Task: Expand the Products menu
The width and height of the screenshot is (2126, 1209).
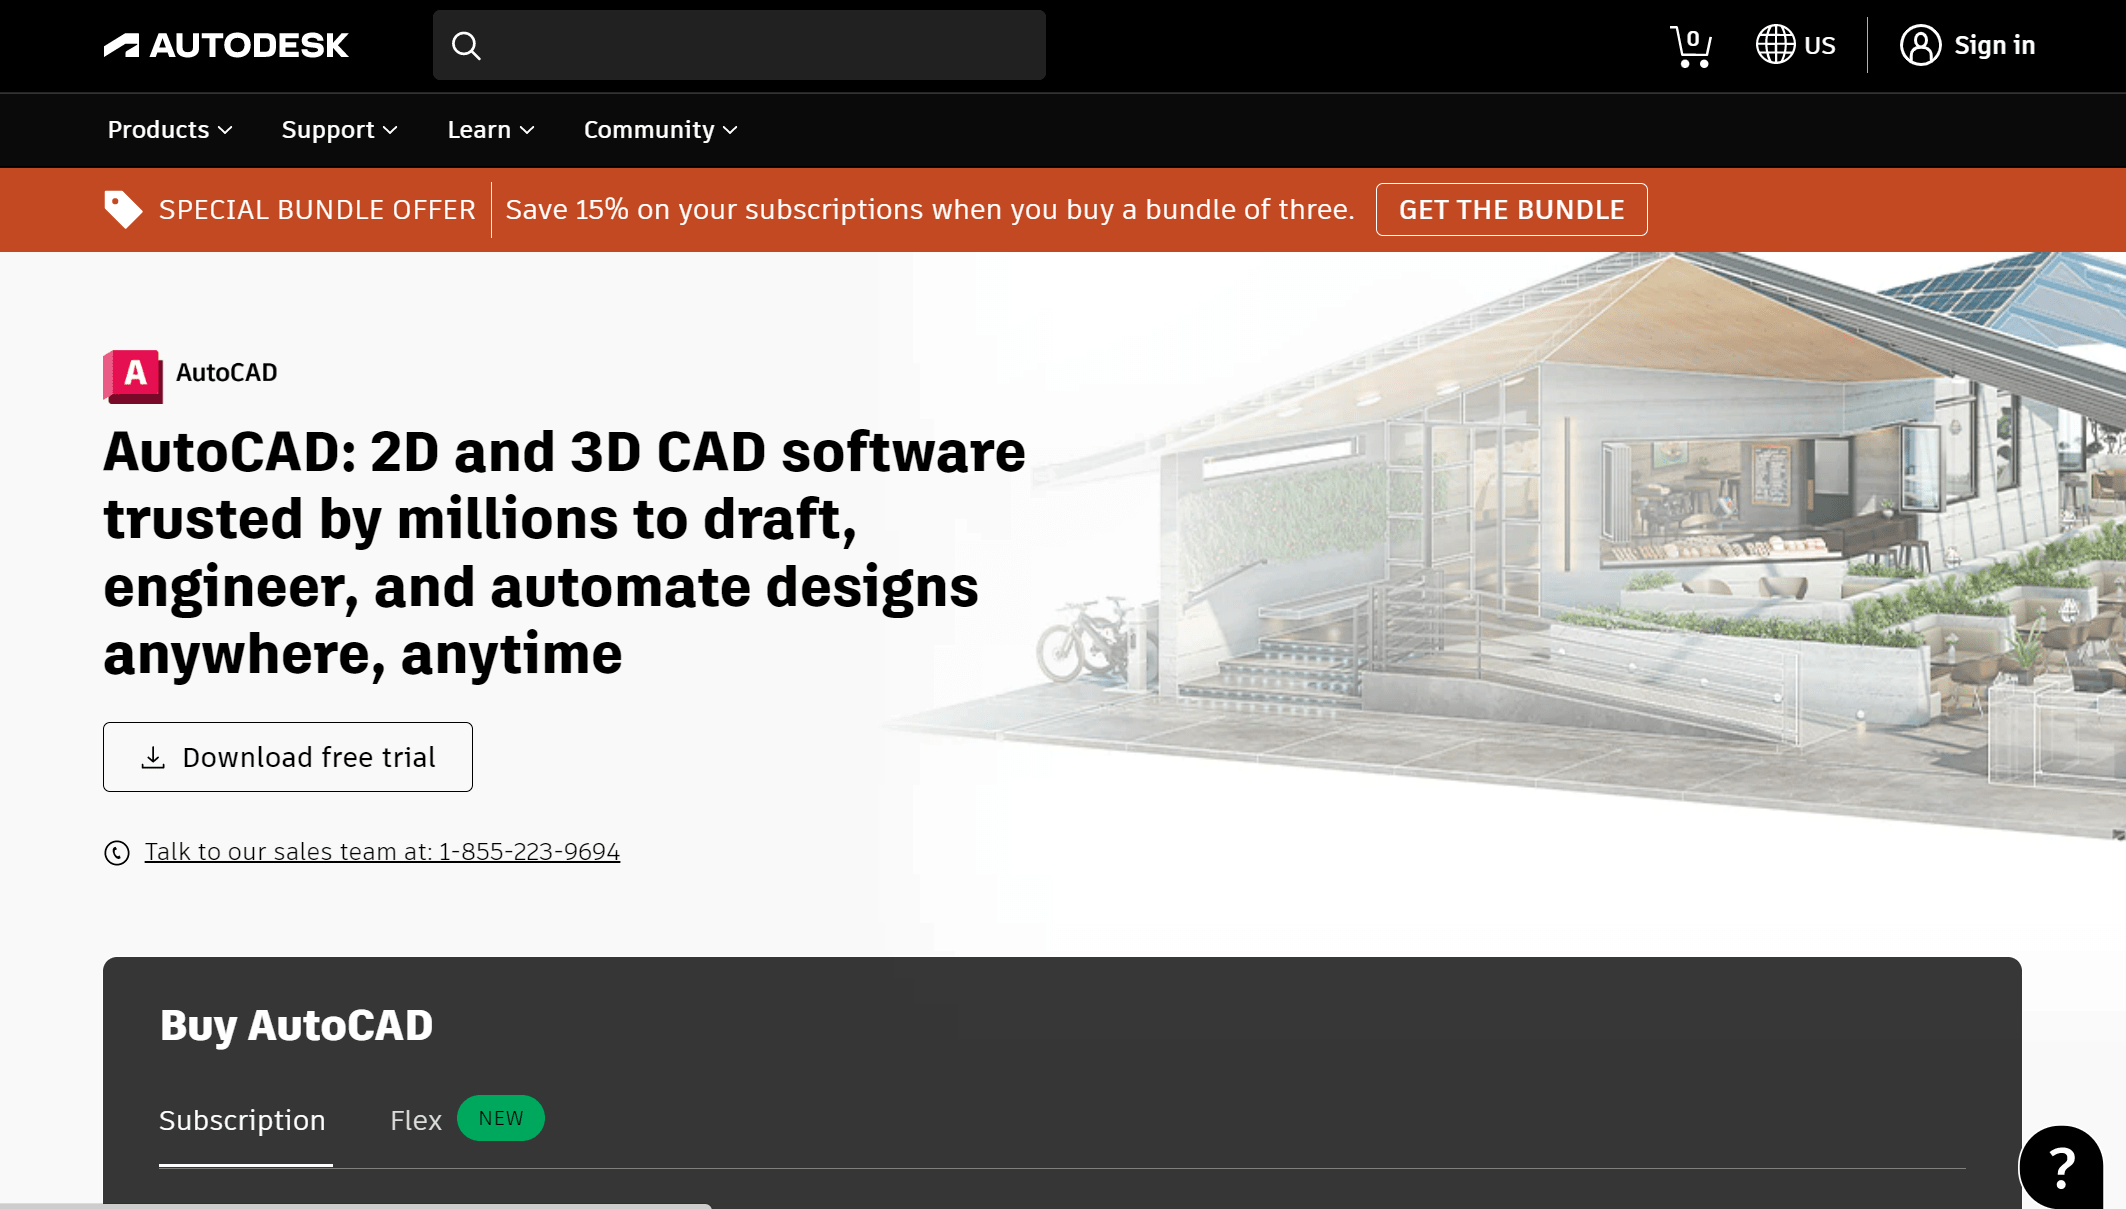Action: (170, 130)
